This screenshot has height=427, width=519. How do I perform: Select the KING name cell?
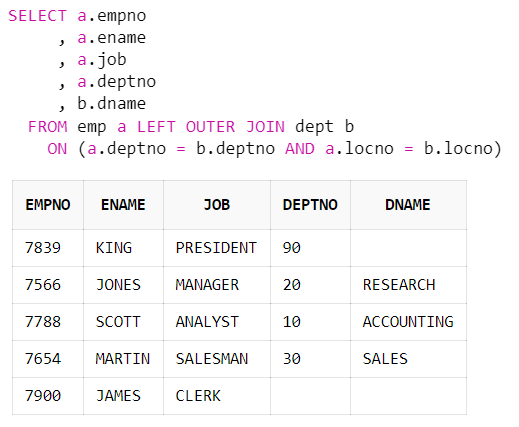(123, 248)
